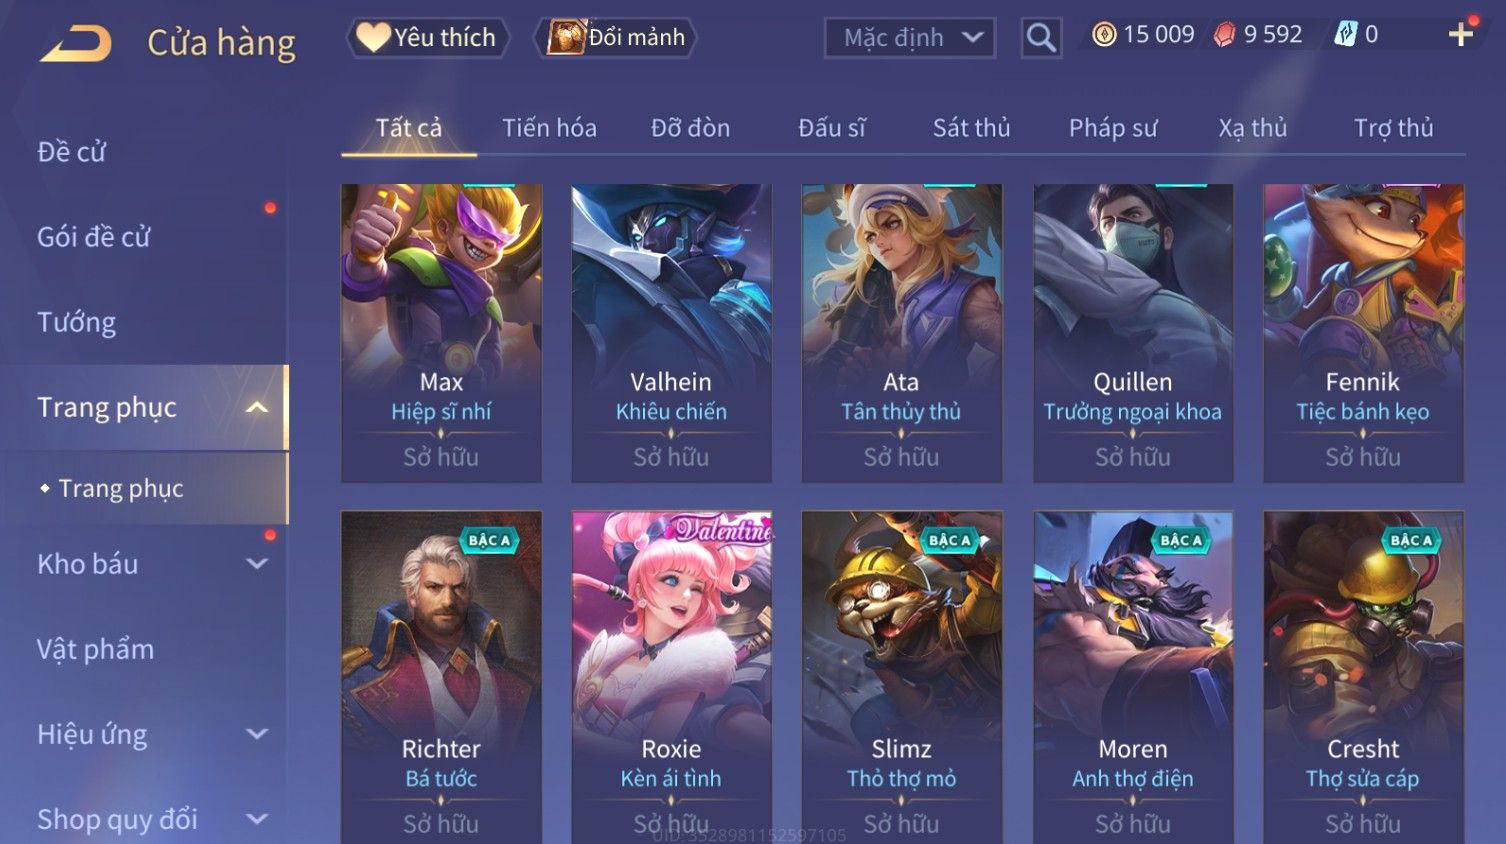Viewport: 1506px width, 844px height.
Task: Open the Tướng sidebar menu
Action: click(x=76, y=322)
